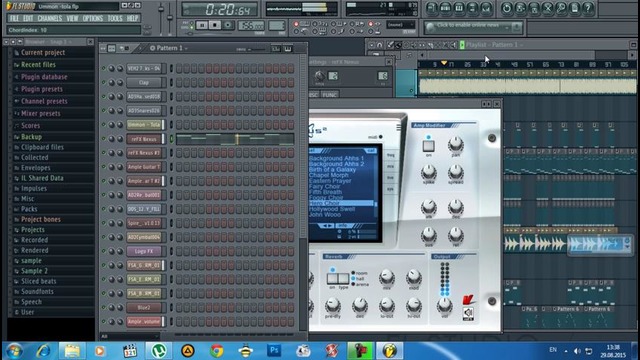This screenshot has width=640, height=360.
Task: Toggle the Reverb on button in Nexus
Action: pos(332,278)
